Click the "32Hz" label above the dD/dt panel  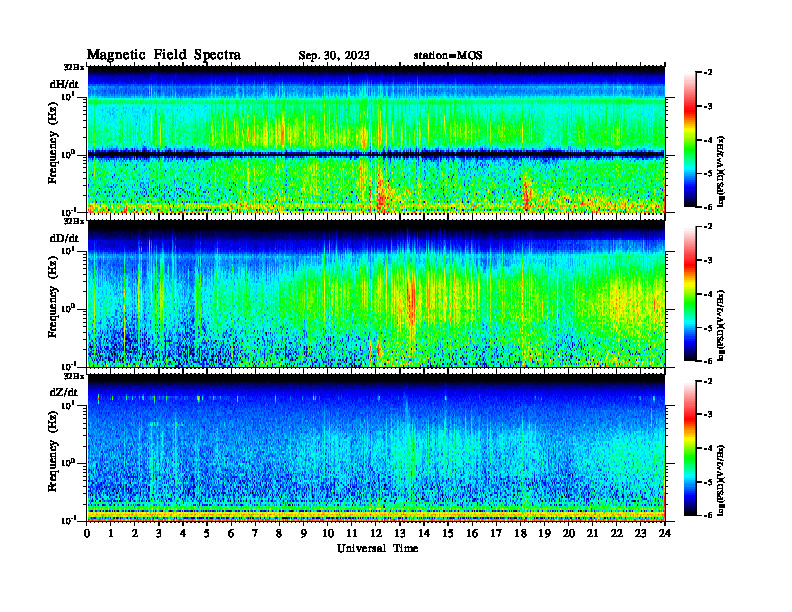[x=74, y=221]
